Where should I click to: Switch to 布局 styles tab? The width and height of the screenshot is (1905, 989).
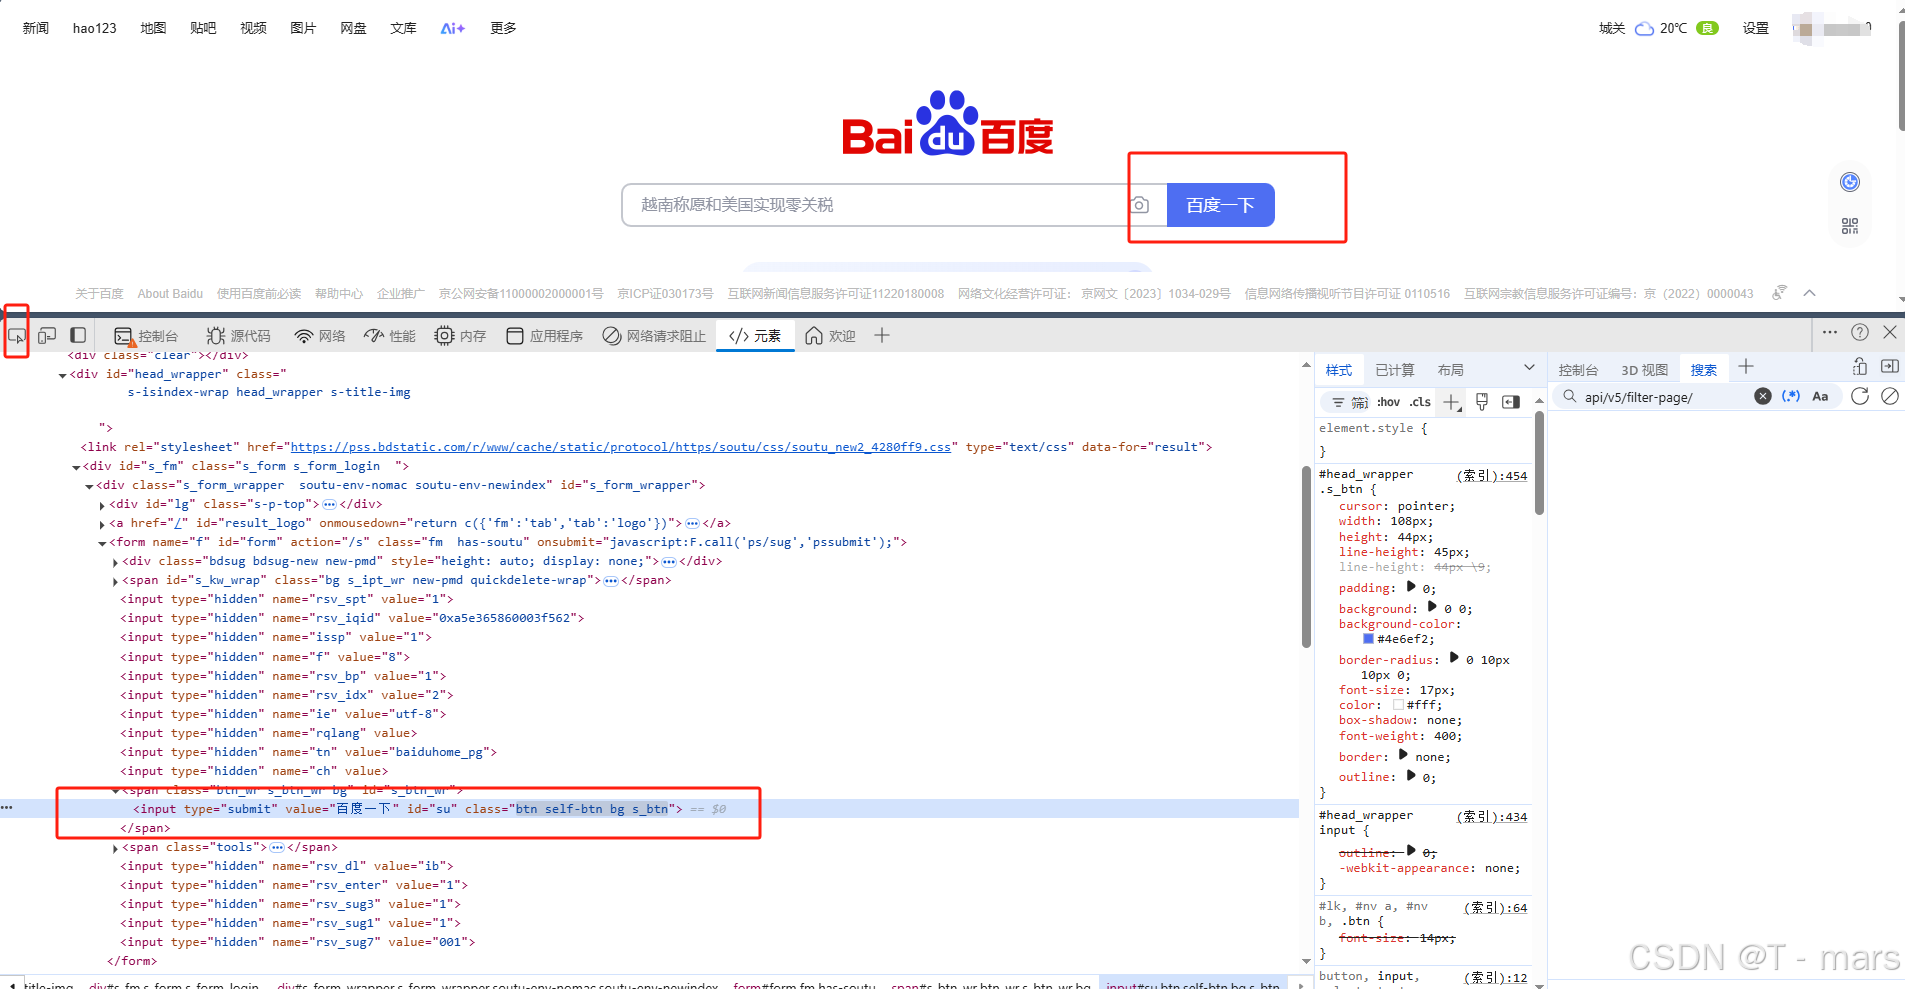pos(1451,370)
